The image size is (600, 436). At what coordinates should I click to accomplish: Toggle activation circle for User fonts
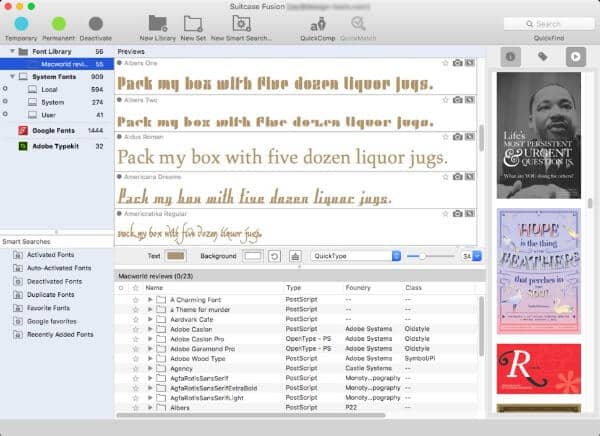pos(5,114)
